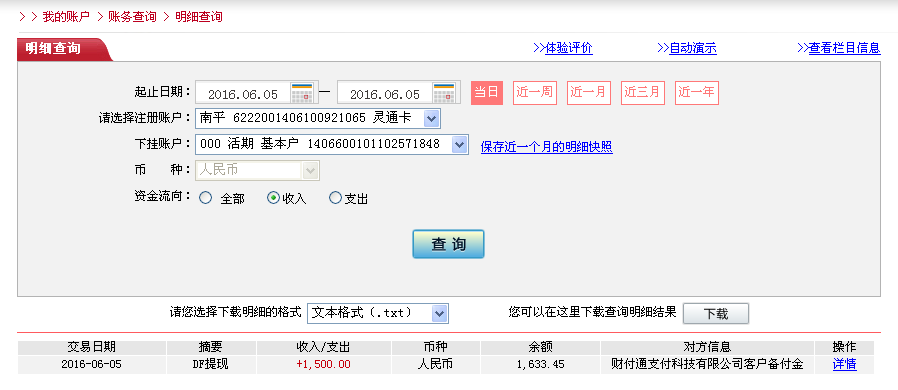Viewport: 898px width, 390px height.
Task: Set the range to 近三月
Action: pos(643,93)
